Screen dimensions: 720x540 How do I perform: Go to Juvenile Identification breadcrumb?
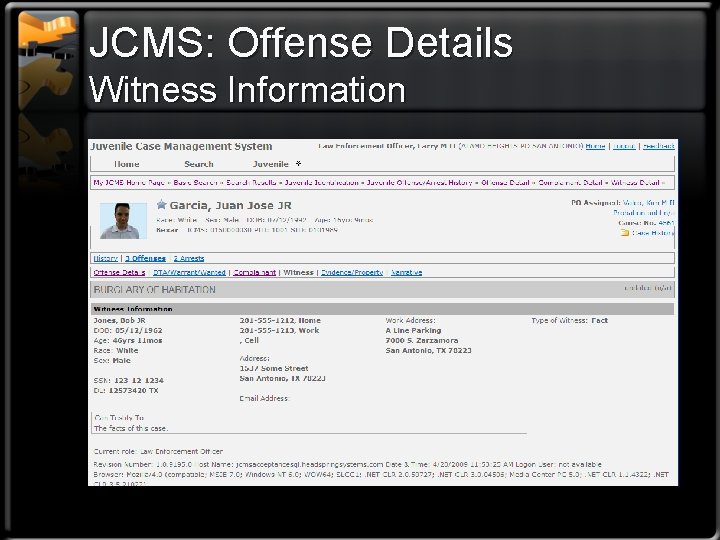coord(321,182)
